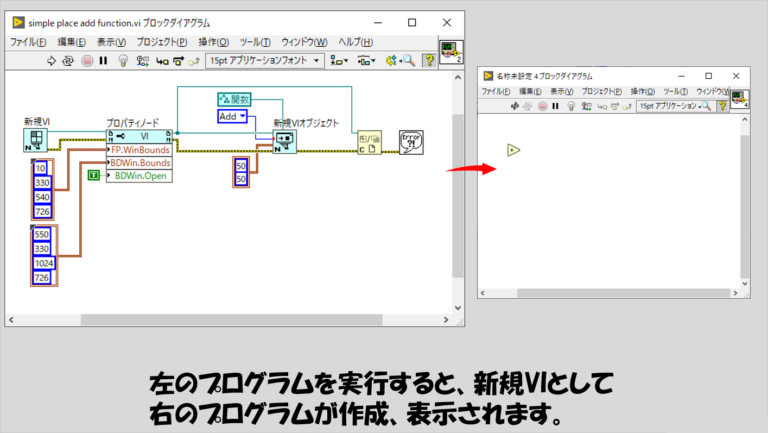This screenshot has width=768, height=433.
Task: Open ツール(T) menu in left window
Action: tap(255, 42)
